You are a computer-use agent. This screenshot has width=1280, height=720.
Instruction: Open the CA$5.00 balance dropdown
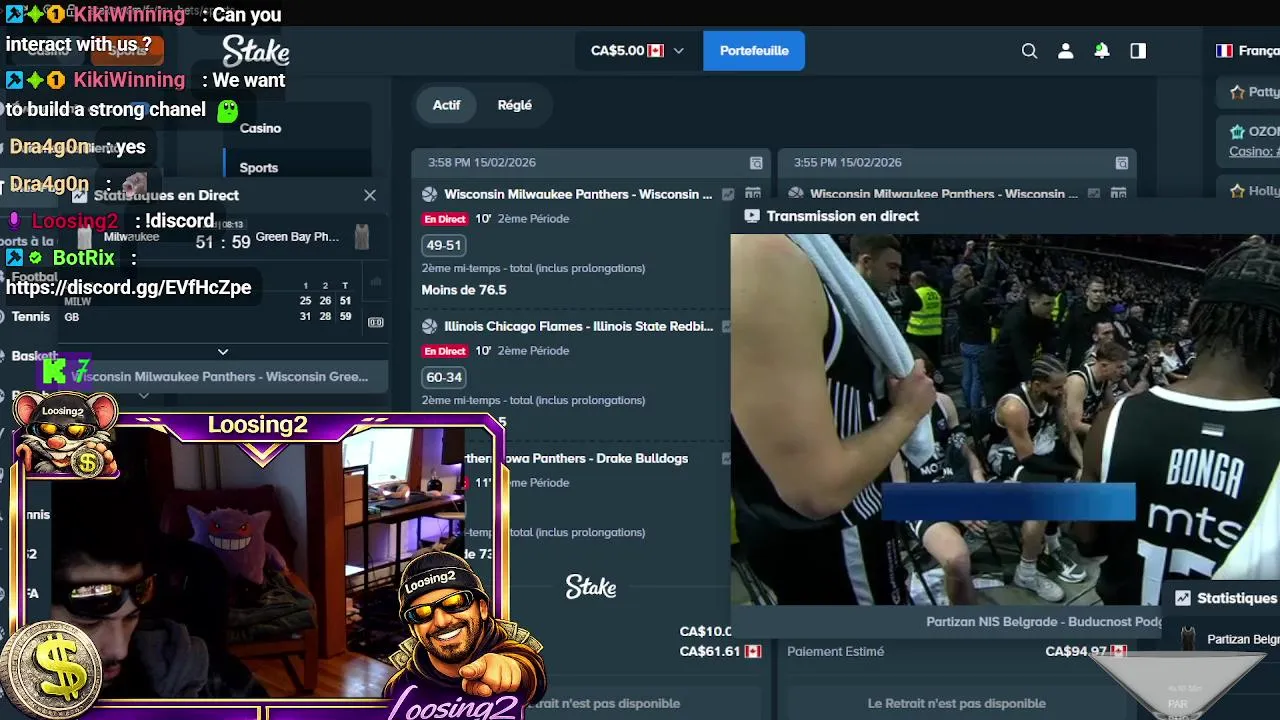[637, 51]
